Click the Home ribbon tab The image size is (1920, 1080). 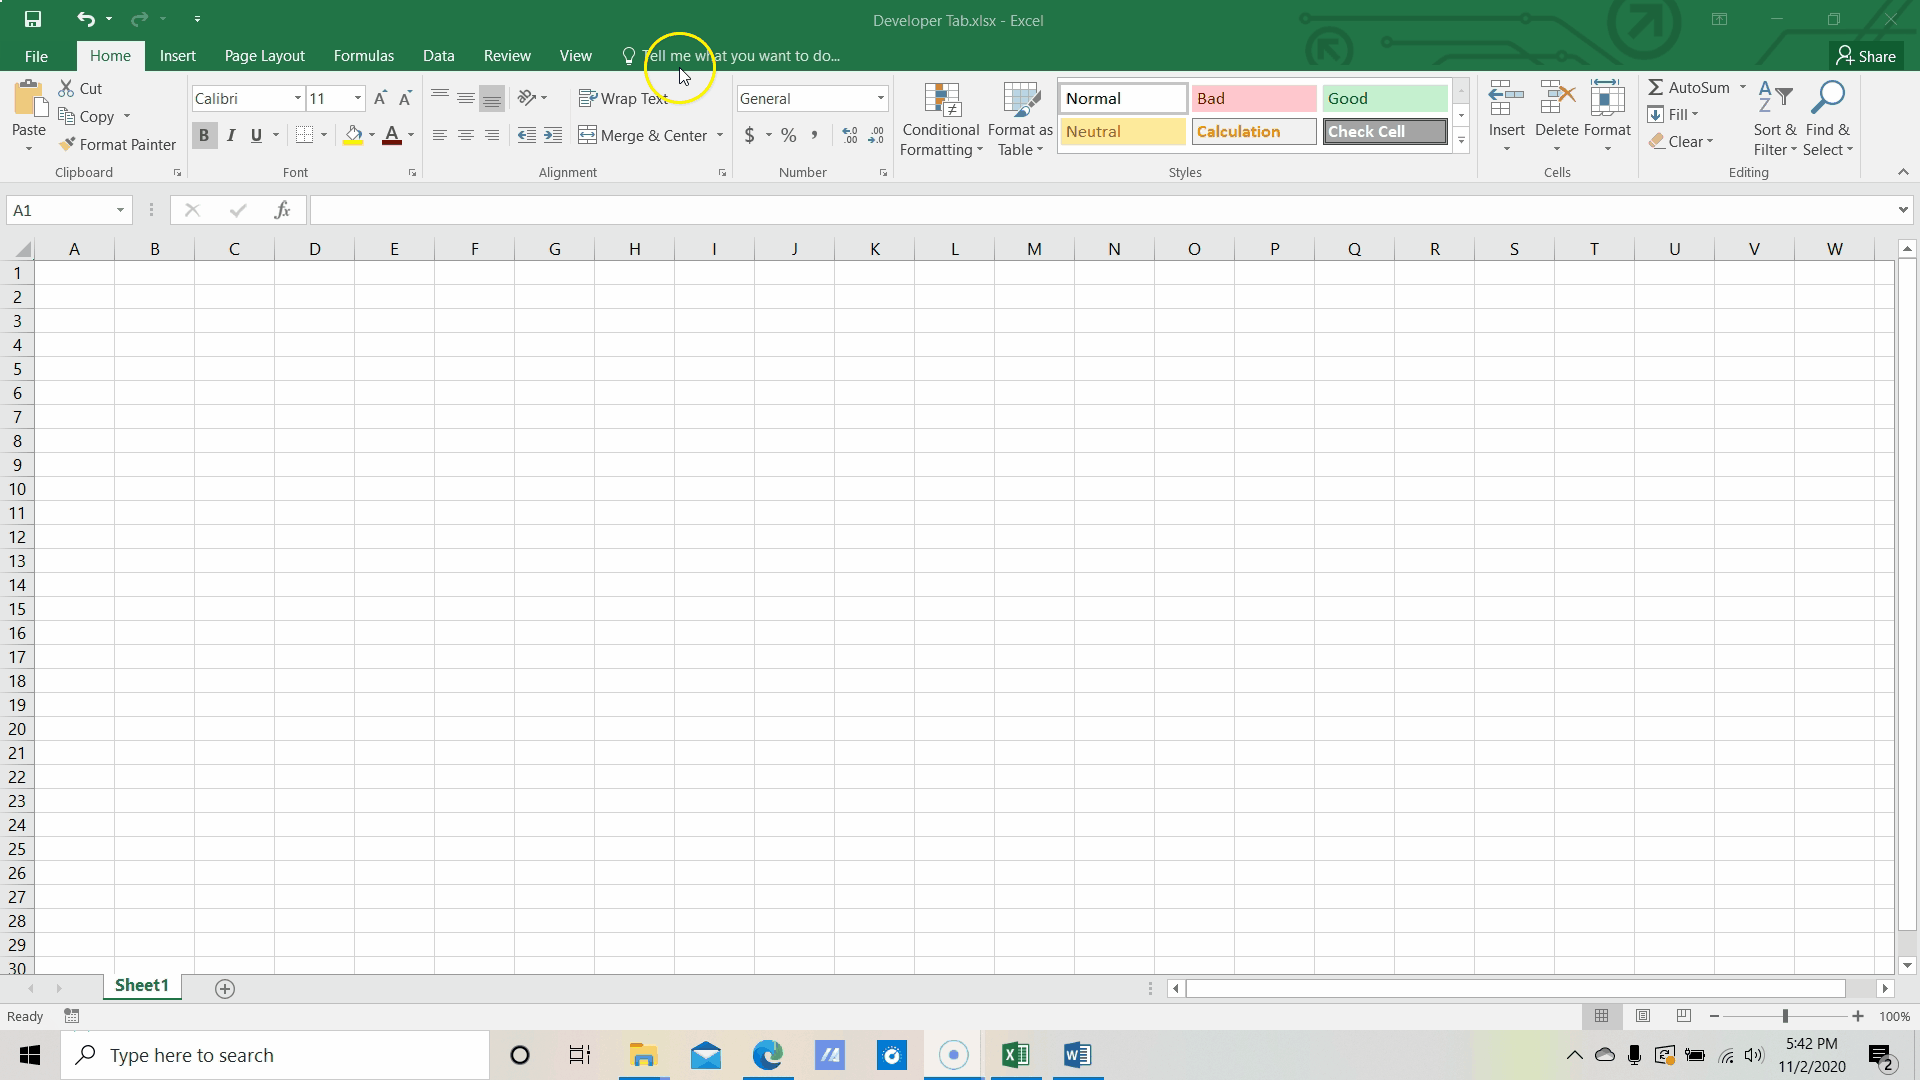coord(109,55)
